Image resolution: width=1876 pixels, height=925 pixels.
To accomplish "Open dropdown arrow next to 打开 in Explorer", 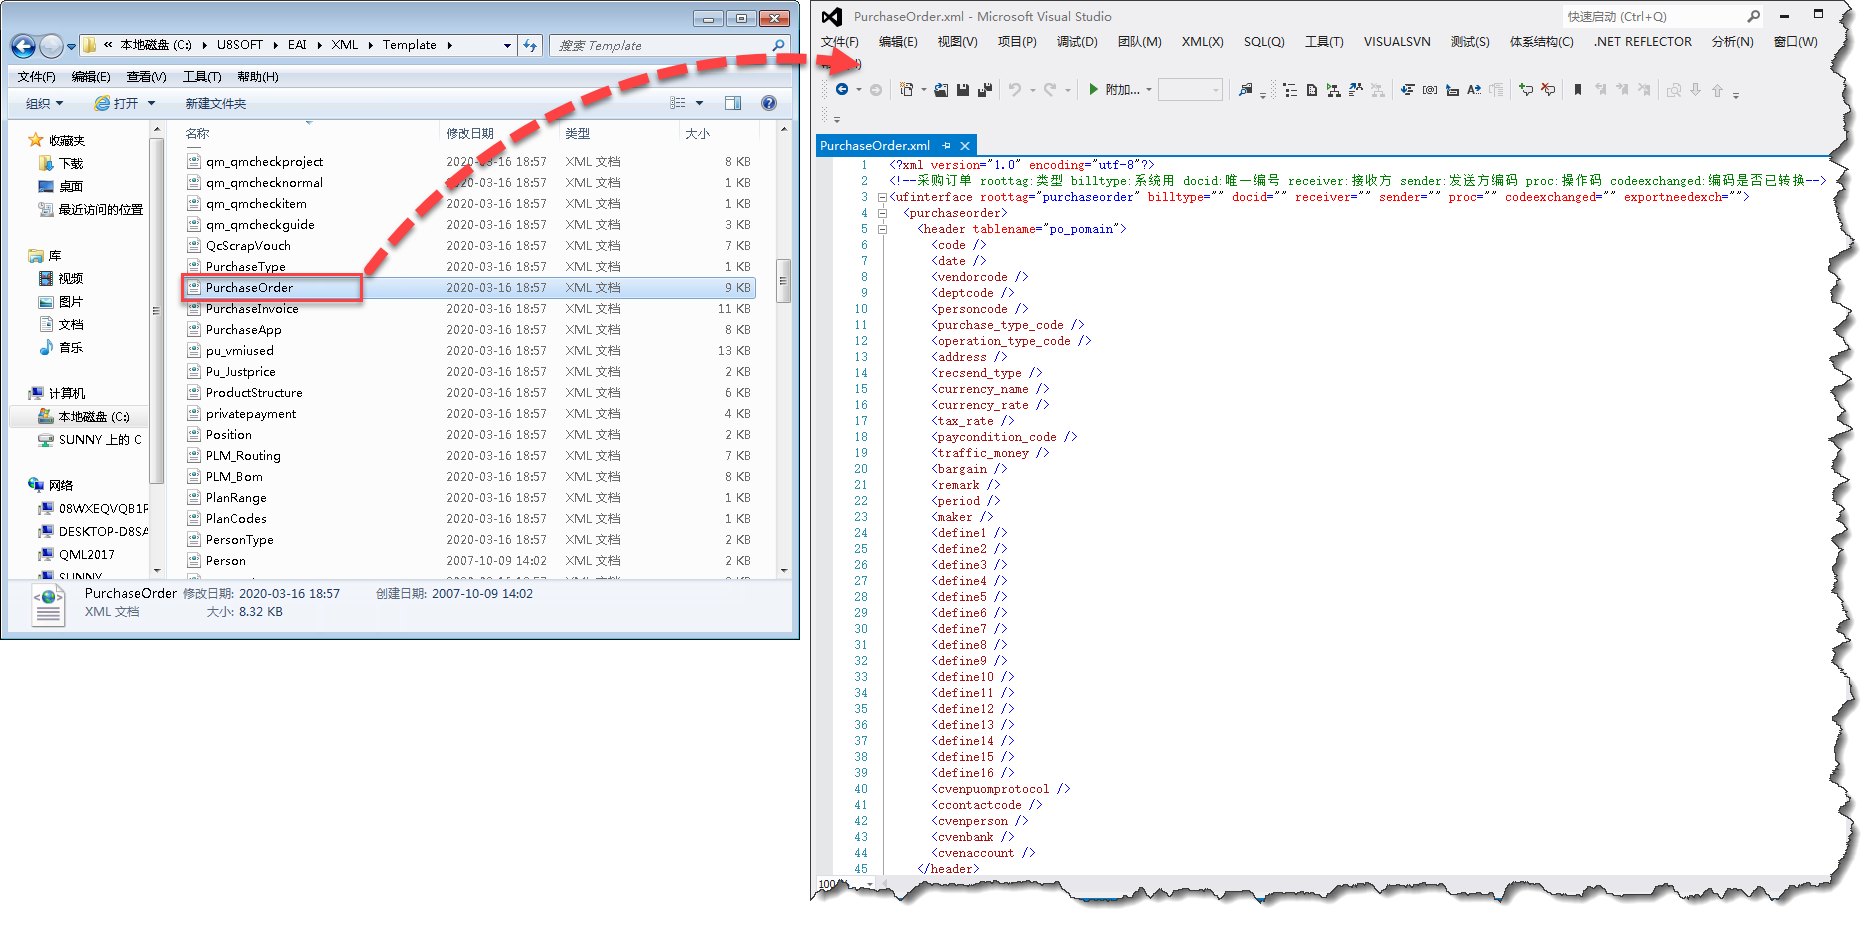I will click(152, 103).
